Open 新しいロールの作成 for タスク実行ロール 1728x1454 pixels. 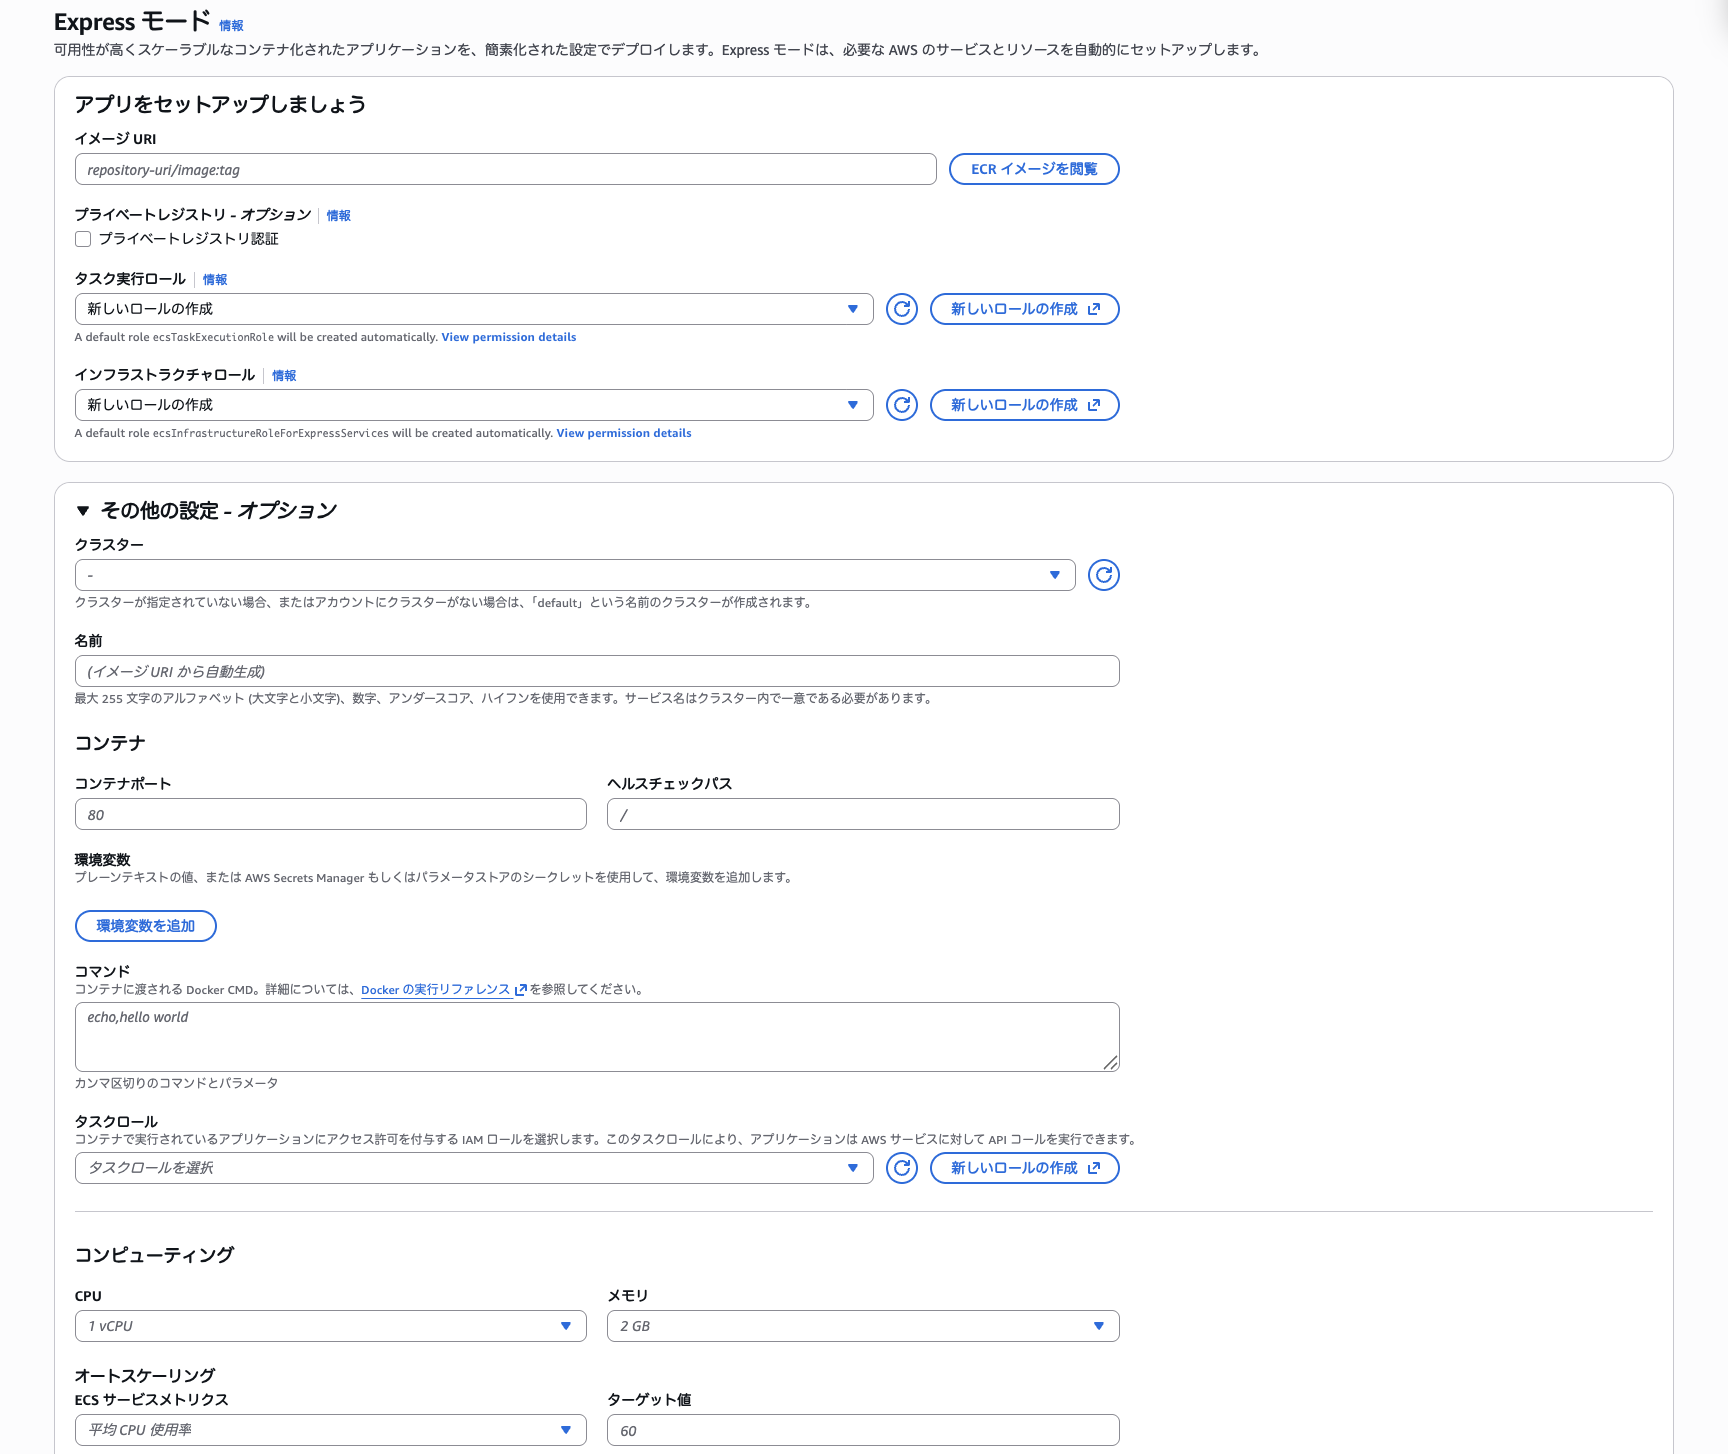tap(1024, 309)
